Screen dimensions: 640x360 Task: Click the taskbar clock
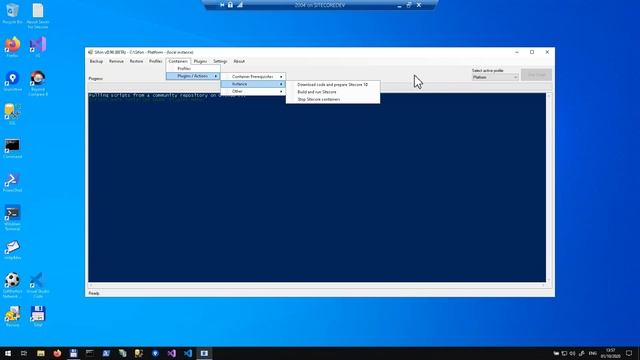610,353
